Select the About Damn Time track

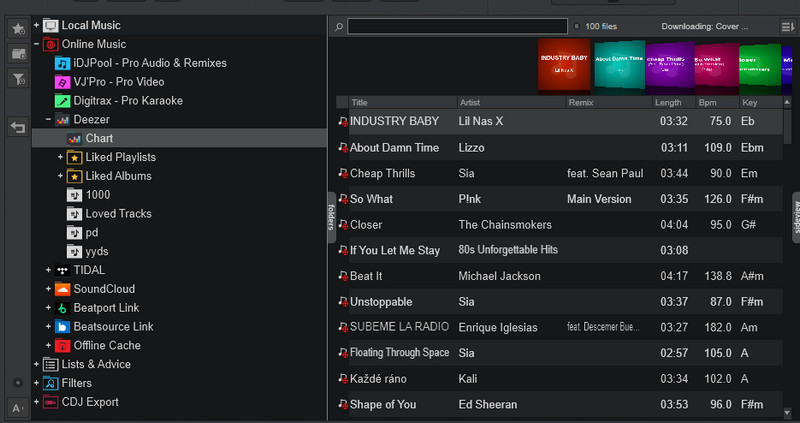coord(559,148)
